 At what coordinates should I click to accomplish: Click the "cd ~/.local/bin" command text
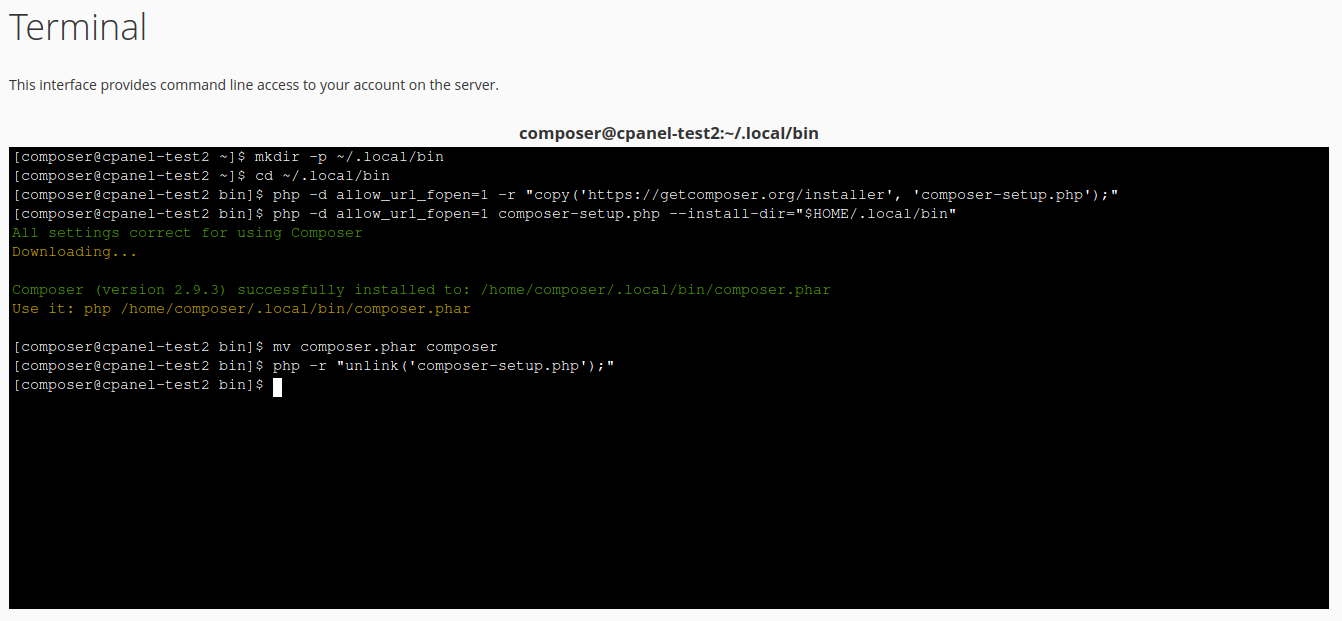pyautogui.click(x=322, y=176)
